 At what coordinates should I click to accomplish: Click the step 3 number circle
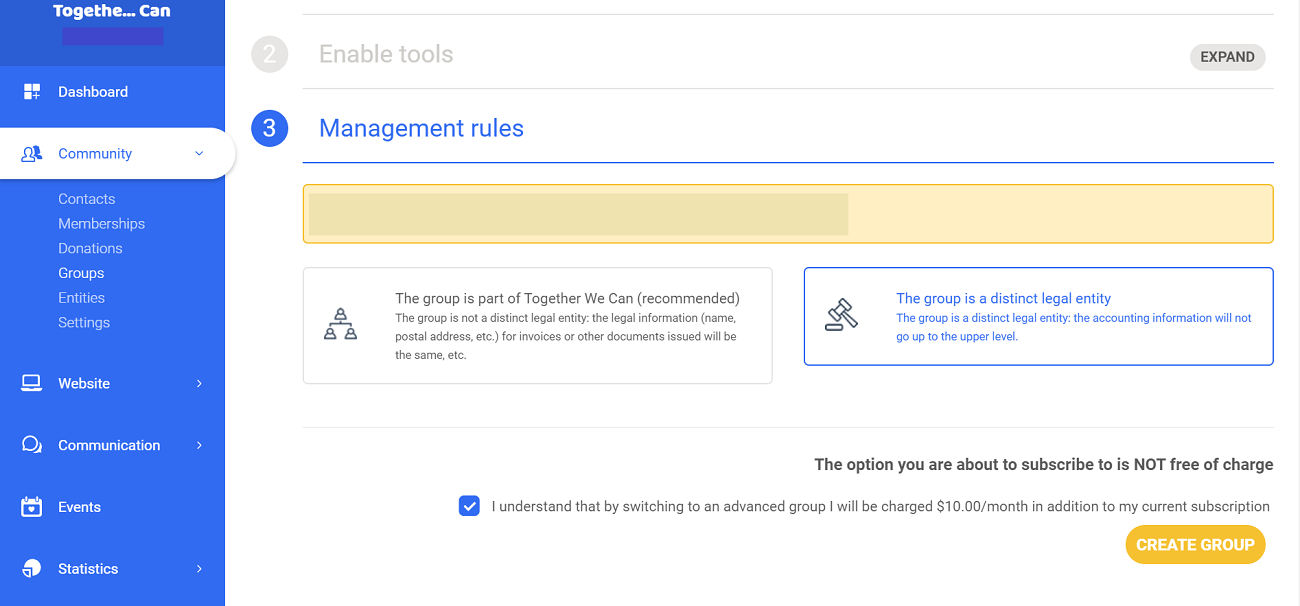270,128
